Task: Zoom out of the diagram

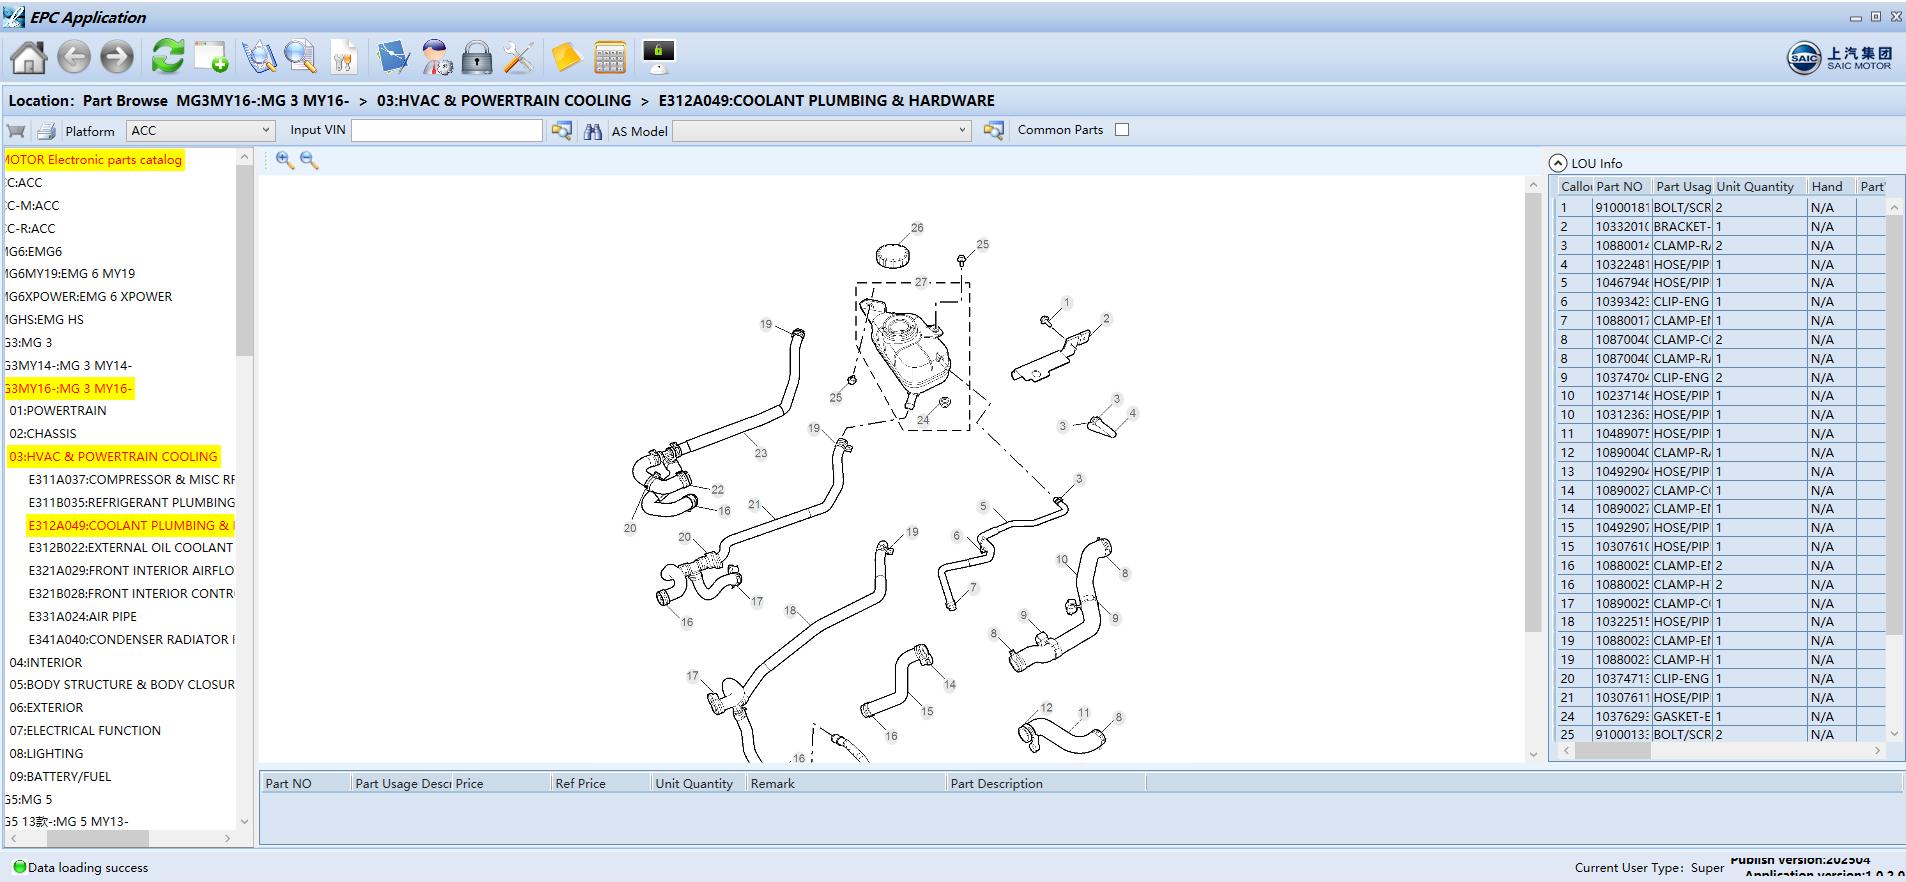Action: (309, 160)
